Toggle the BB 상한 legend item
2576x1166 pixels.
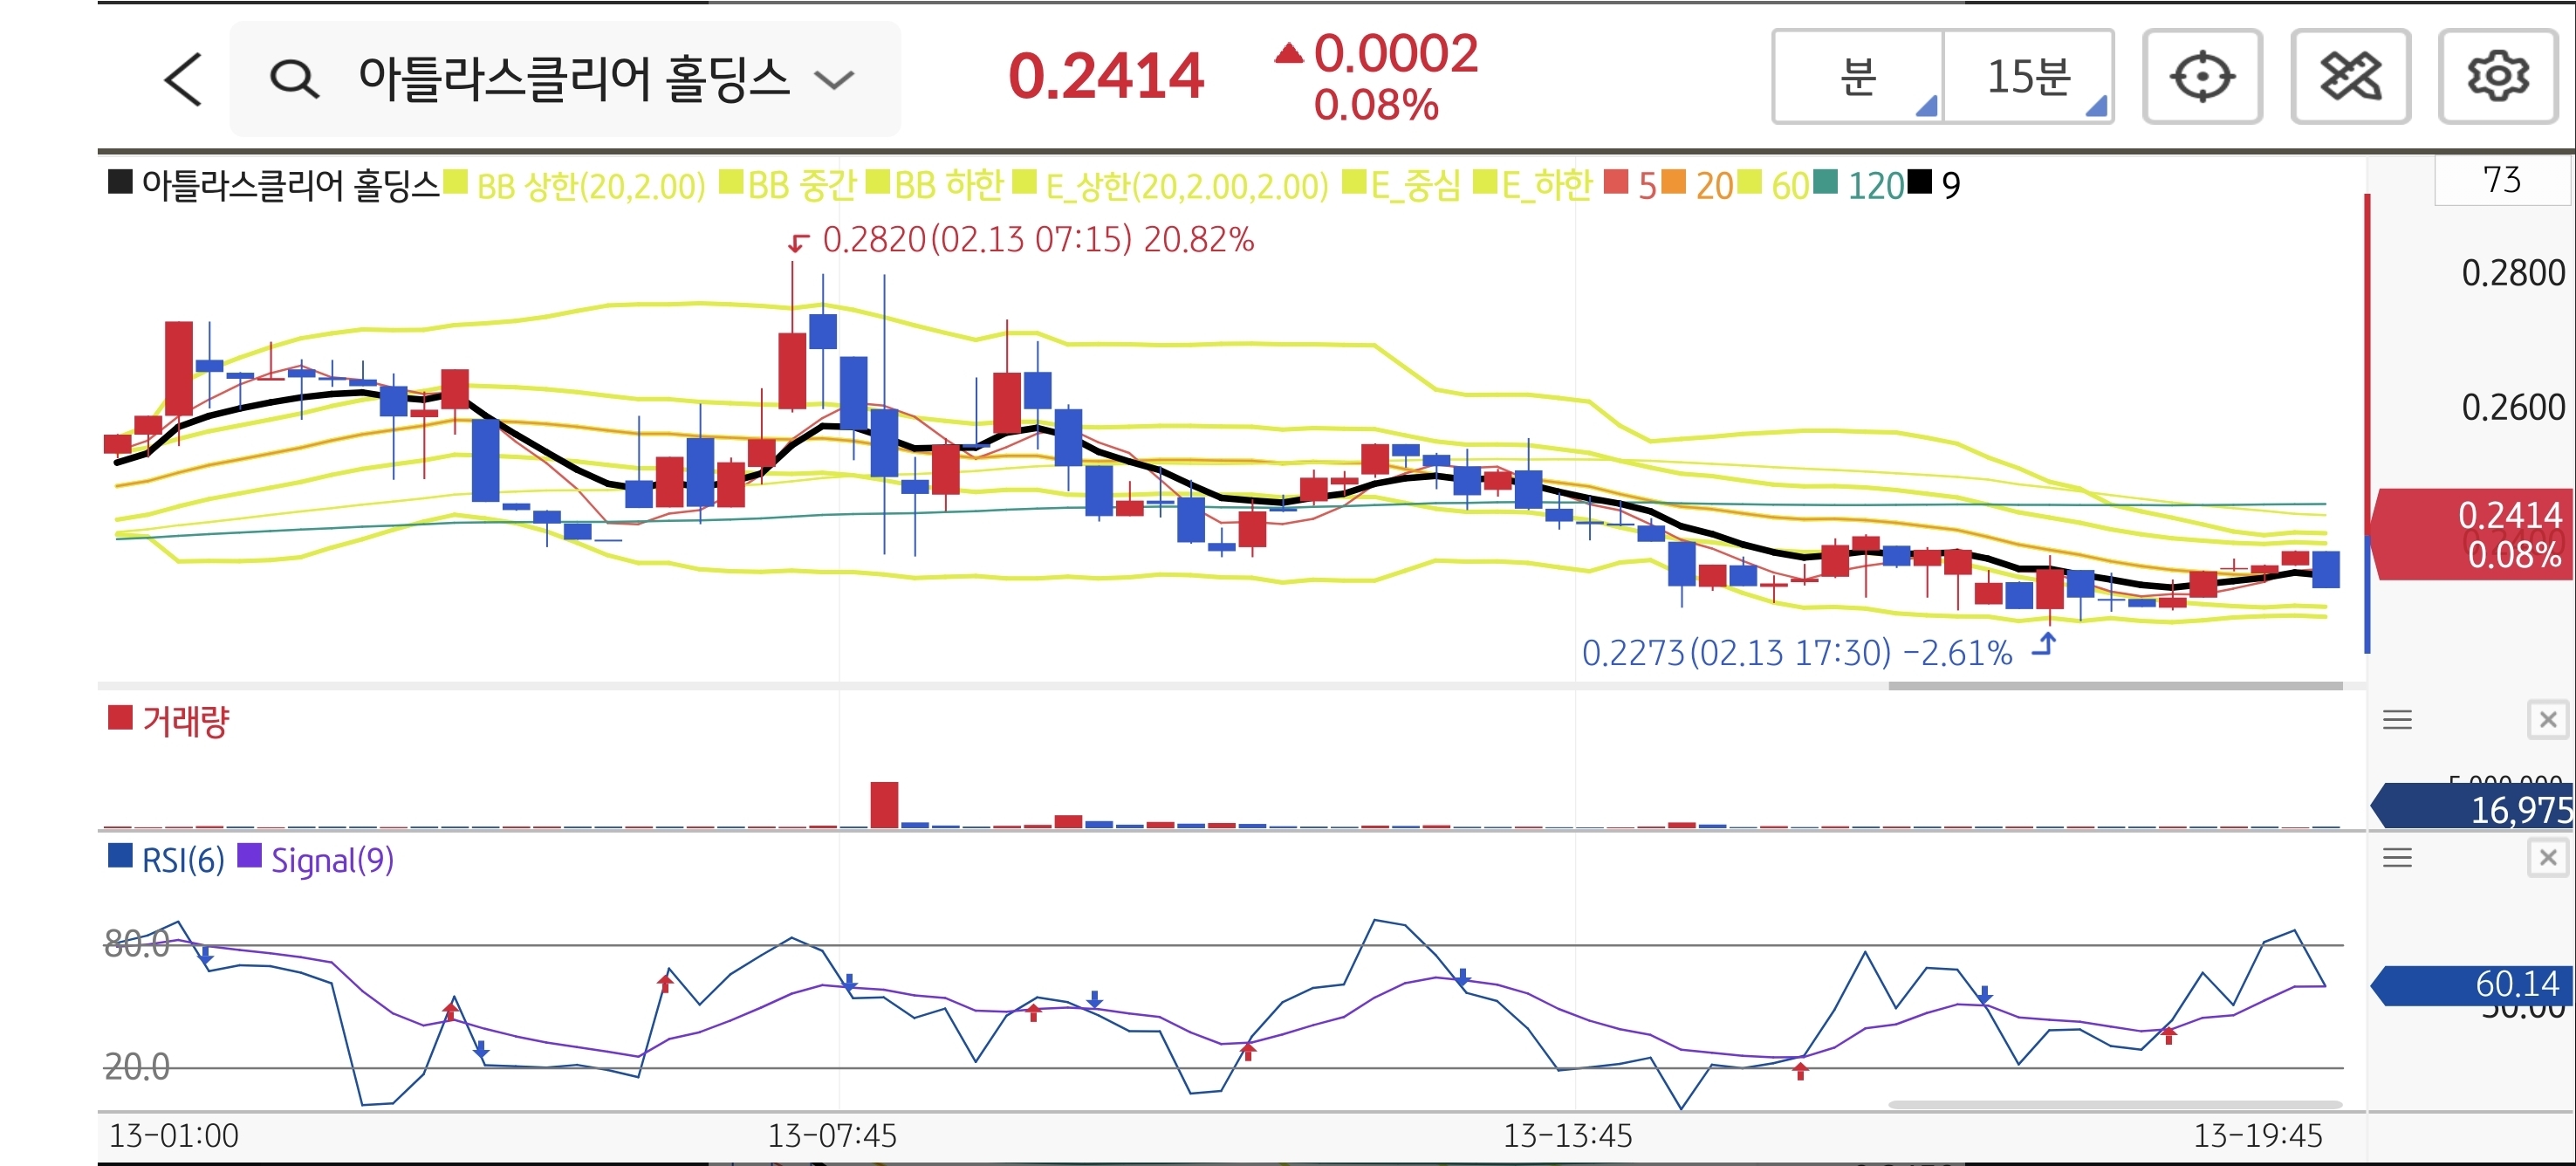tap(590, 186)
